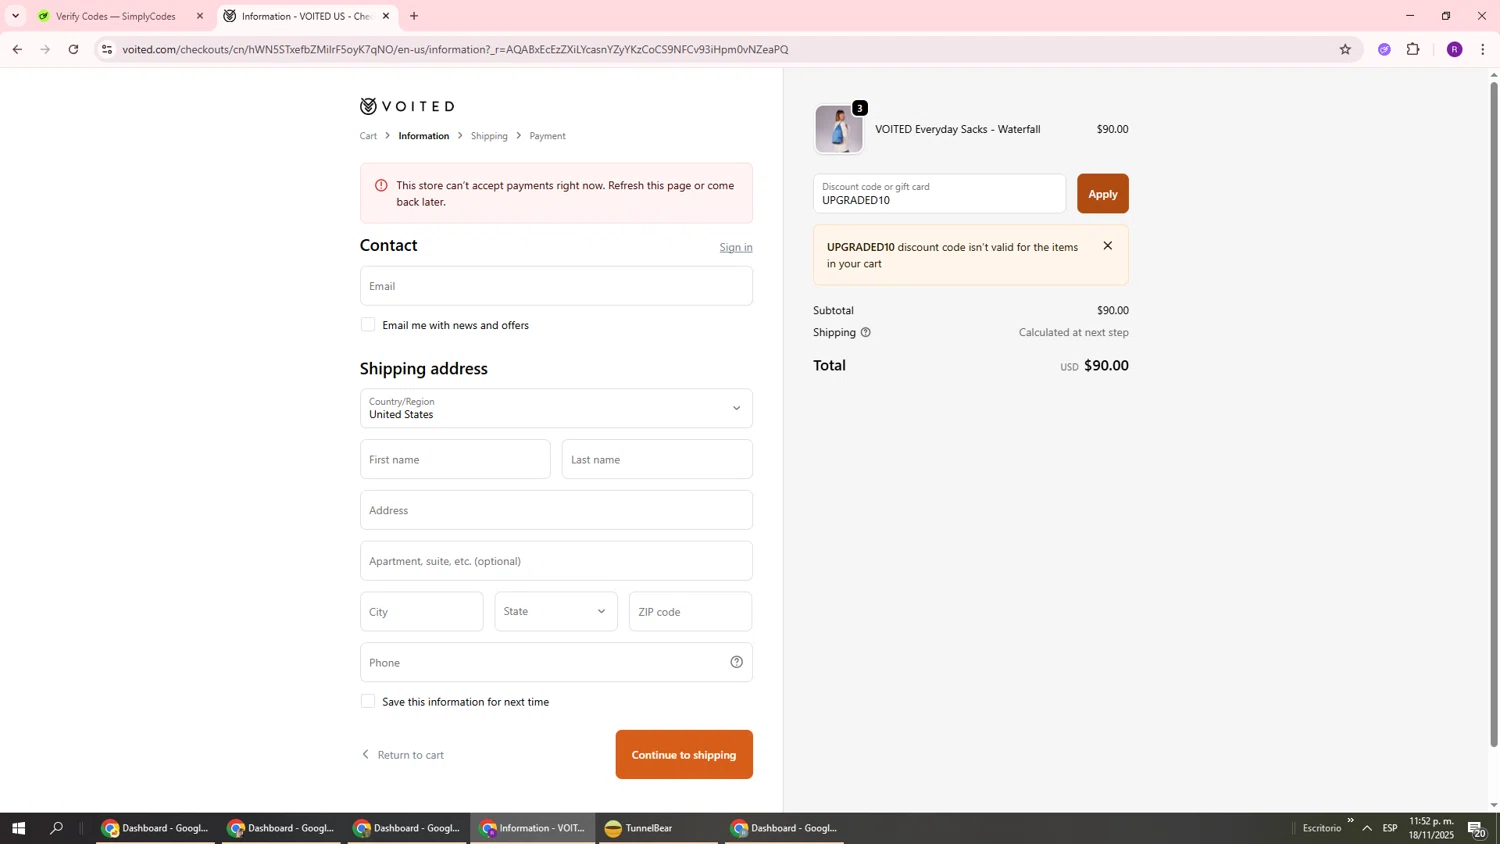Go back to the previous page
This screenshot has width=1500, height=844.
click(17, 49)
